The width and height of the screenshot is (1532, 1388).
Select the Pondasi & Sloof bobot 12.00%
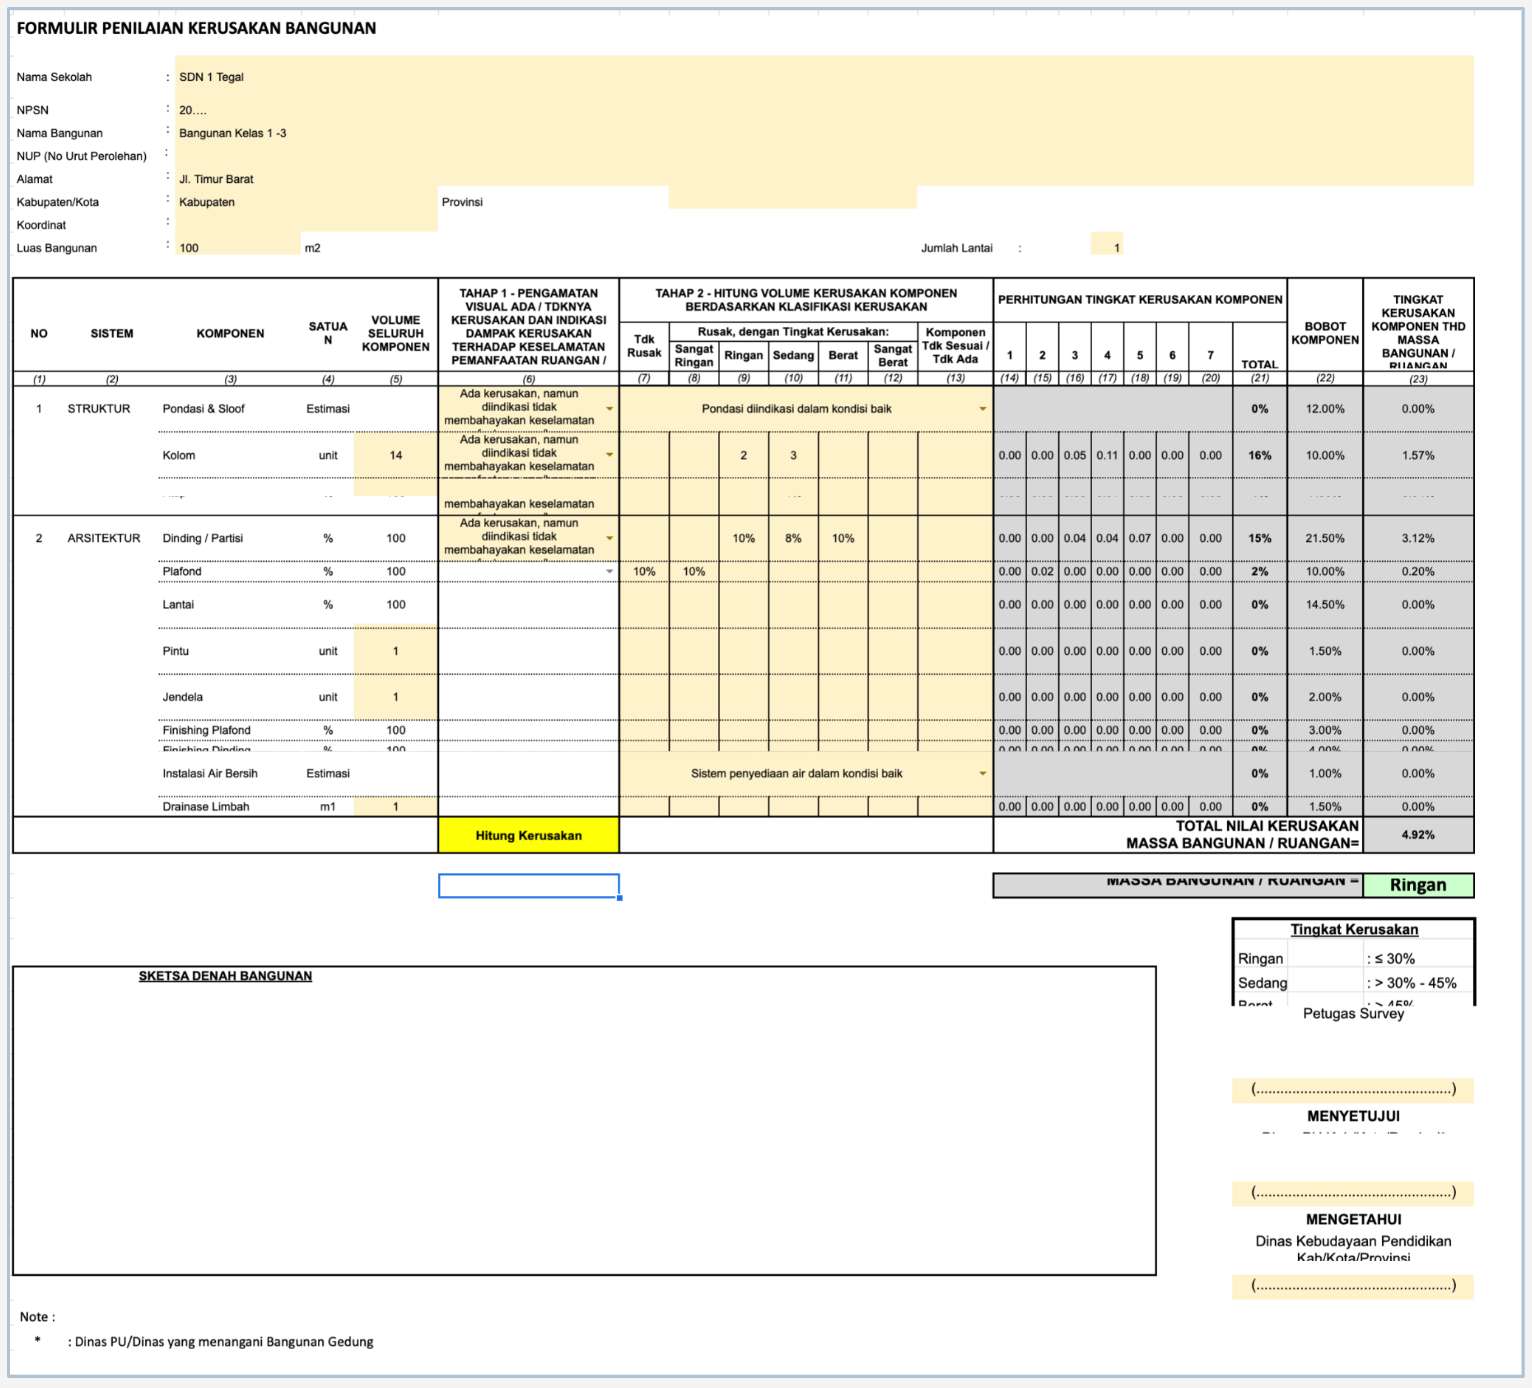[x=1325, y=409]
